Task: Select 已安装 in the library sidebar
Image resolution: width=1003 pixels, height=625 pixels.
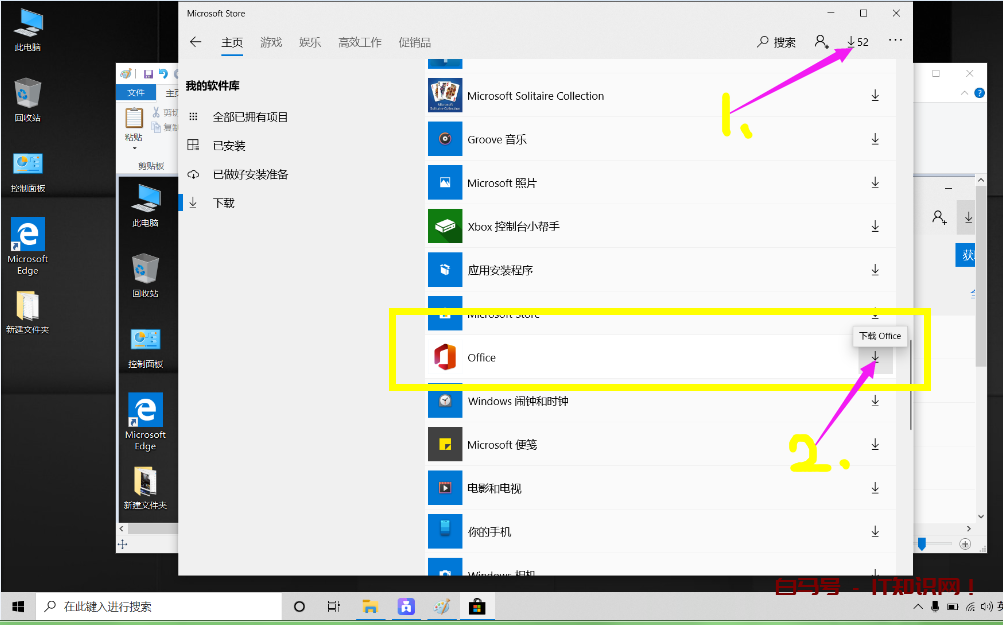Action: click(229, 146)
